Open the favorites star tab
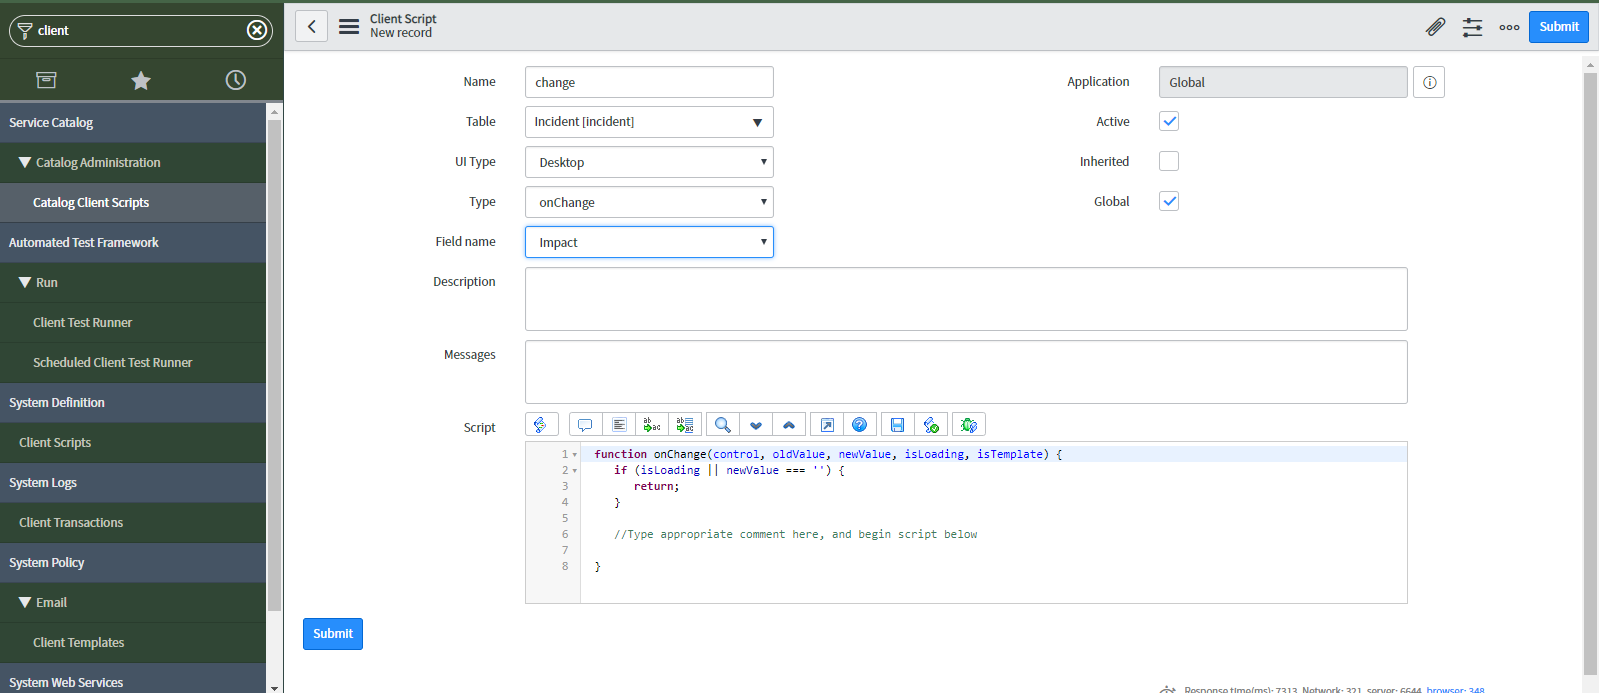Screen dimensions: 1599x693 (141, 80)
